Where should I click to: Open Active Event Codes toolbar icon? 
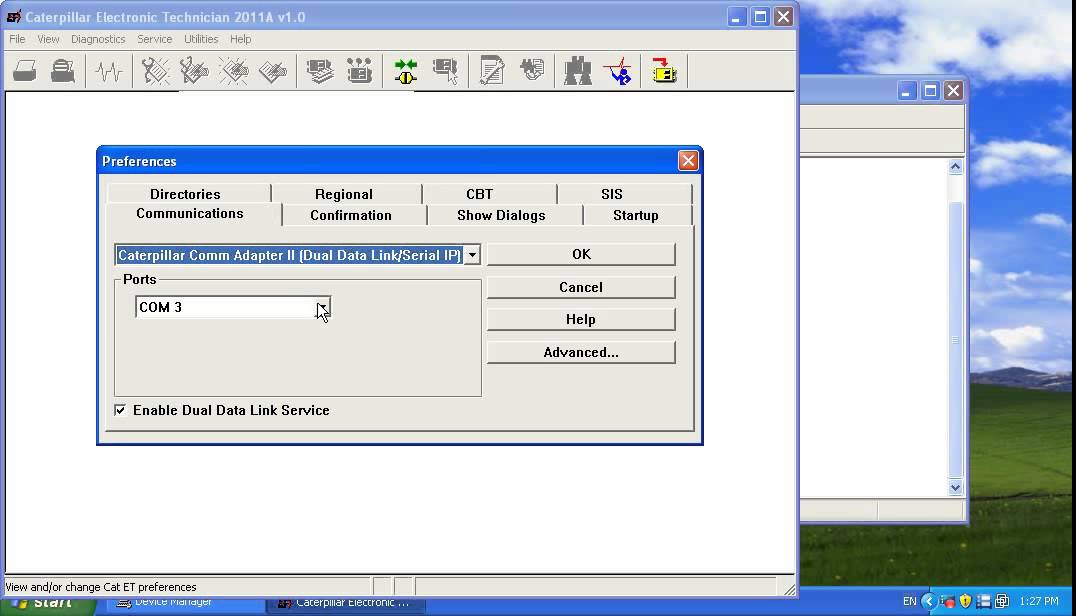[234, 71]
